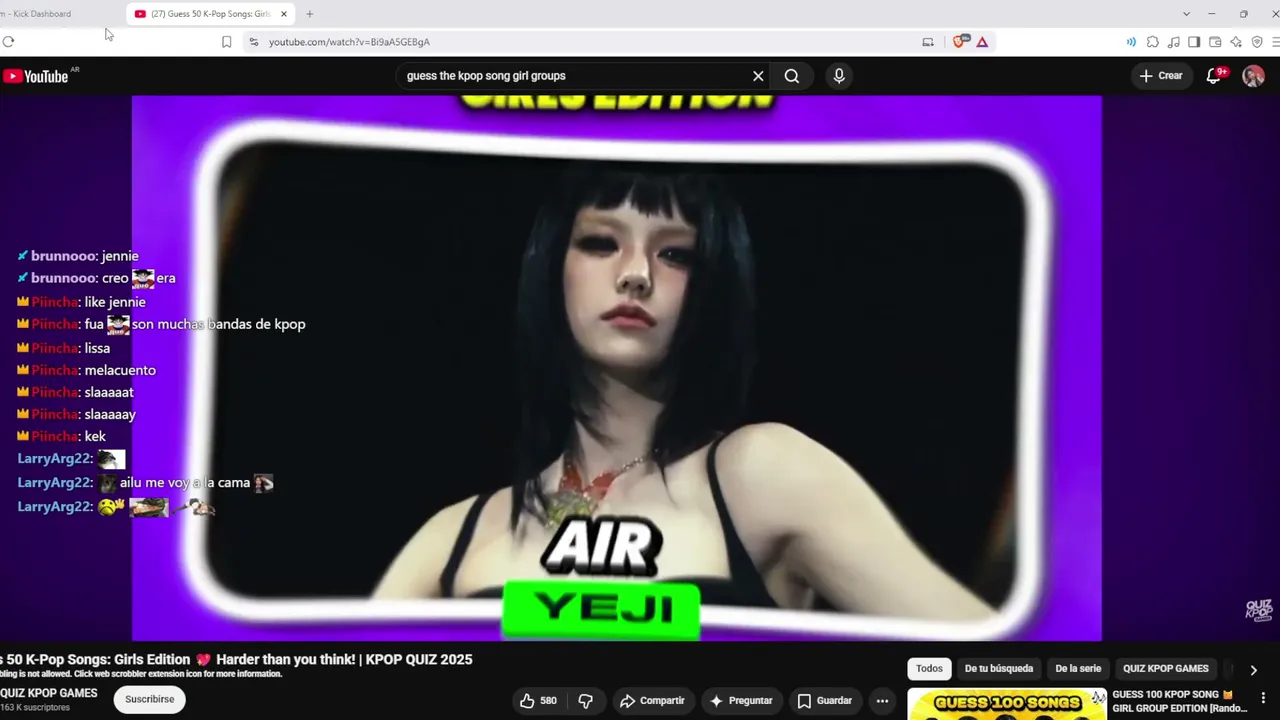1280x720 pixels.
Task: Reload the page with the refresh icon
Action: point(8,42)
